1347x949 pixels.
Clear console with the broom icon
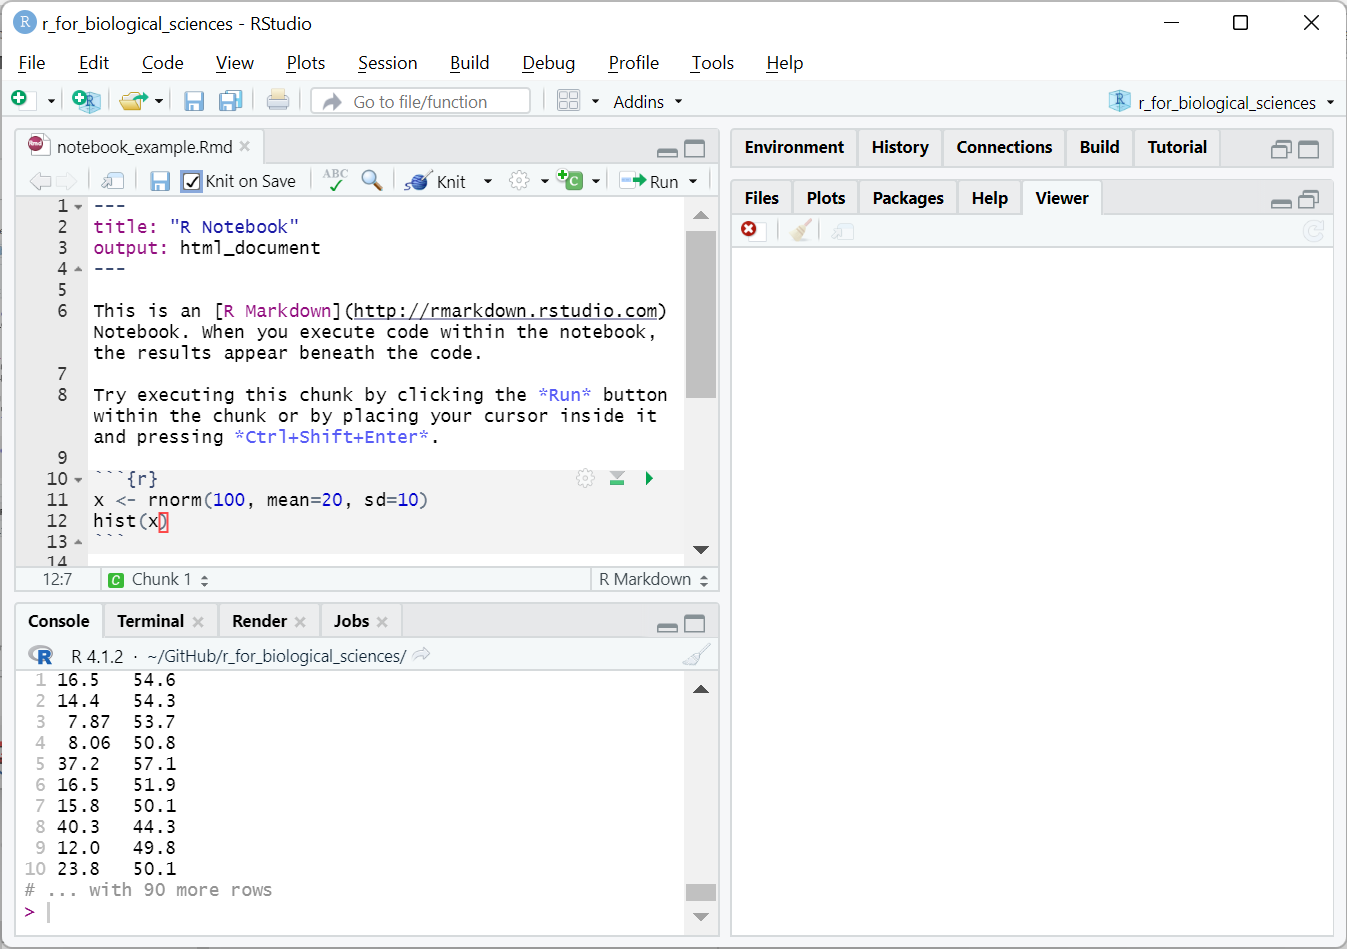coord(696,655)
